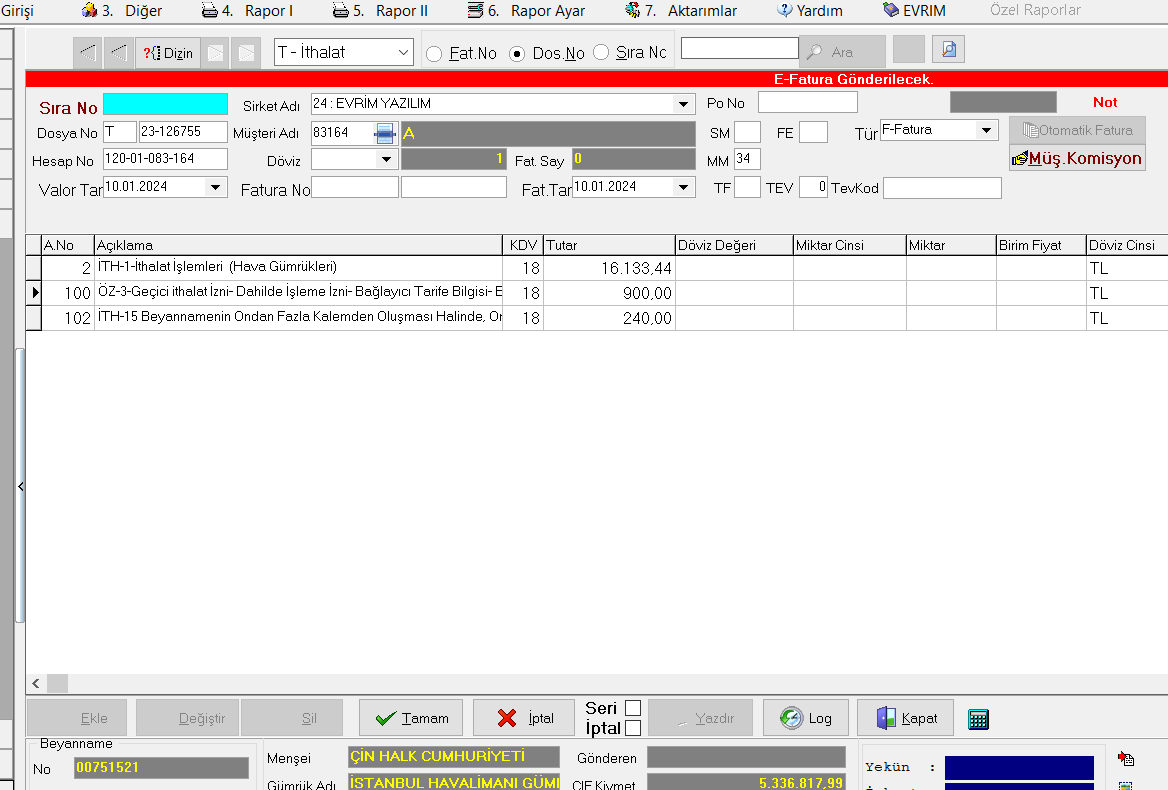
Task: Click the Tamam button
Action: [x=411, y=718]
